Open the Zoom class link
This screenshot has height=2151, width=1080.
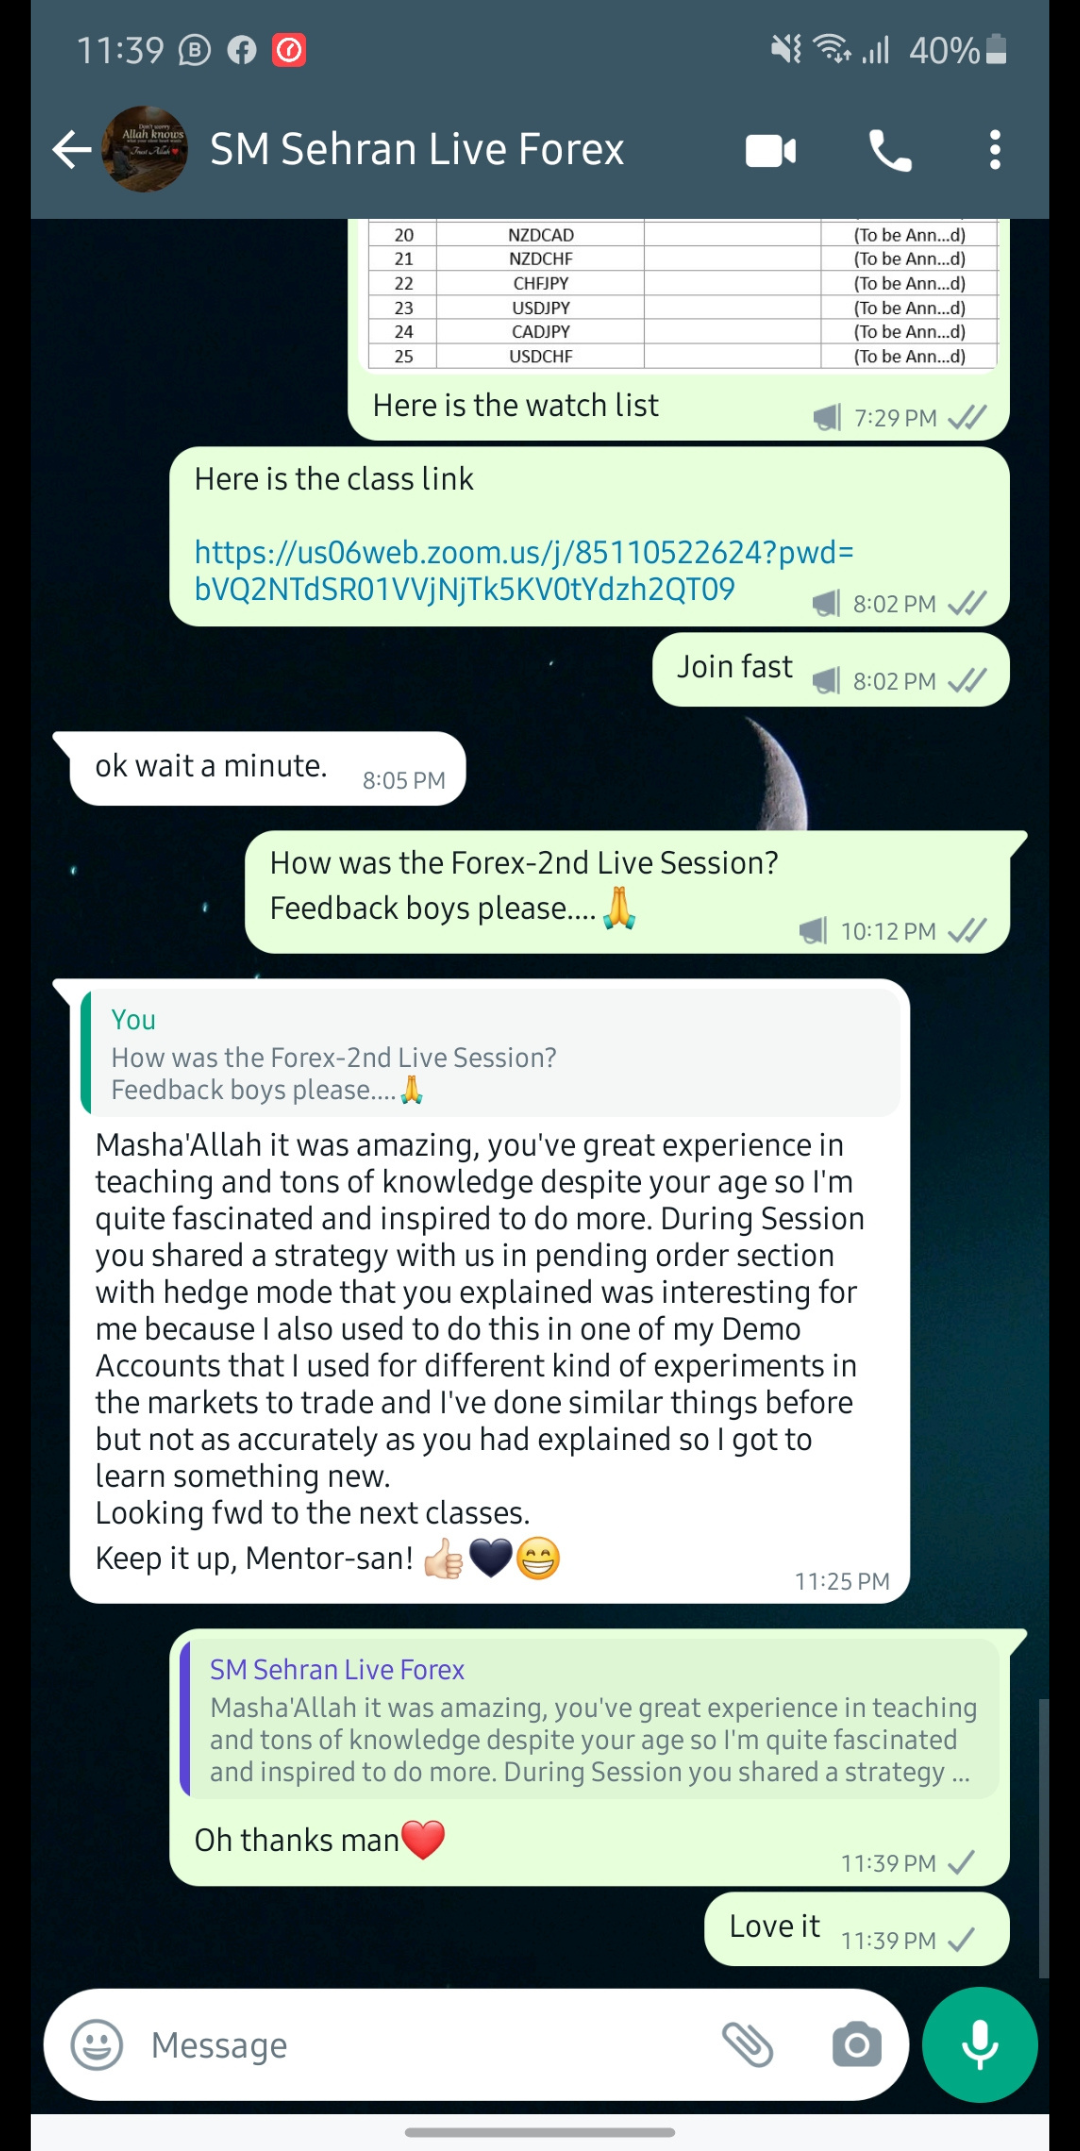(523, 570)
